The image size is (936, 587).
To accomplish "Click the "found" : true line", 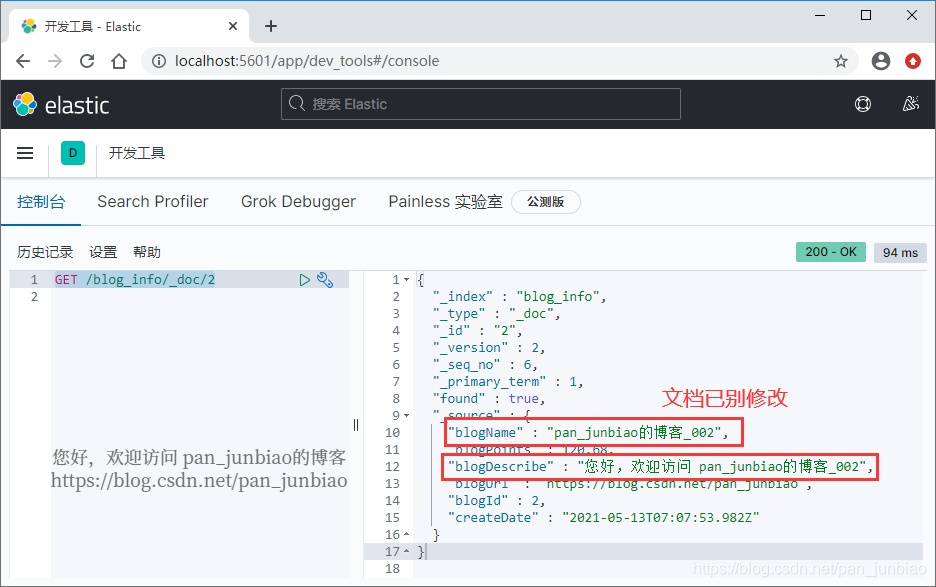I will pyautogui.click(x=489, y=398).
